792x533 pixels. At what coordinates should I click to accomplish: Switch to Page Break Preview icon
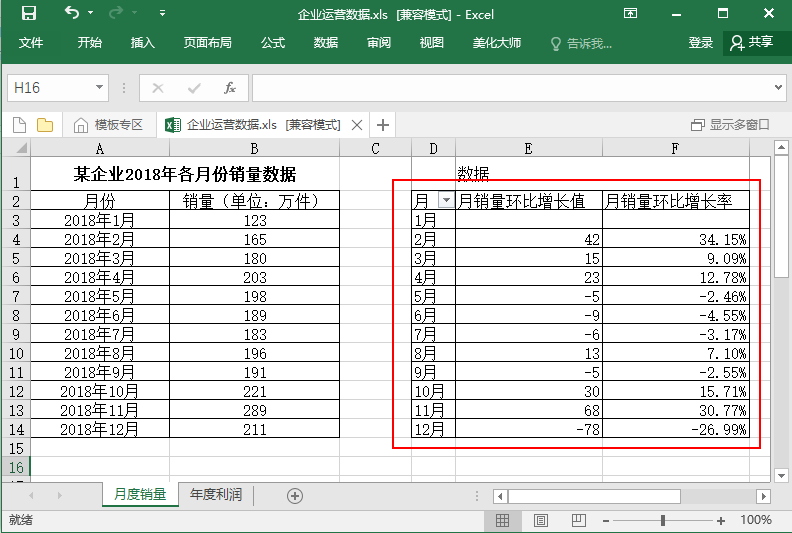pos(577,520)
